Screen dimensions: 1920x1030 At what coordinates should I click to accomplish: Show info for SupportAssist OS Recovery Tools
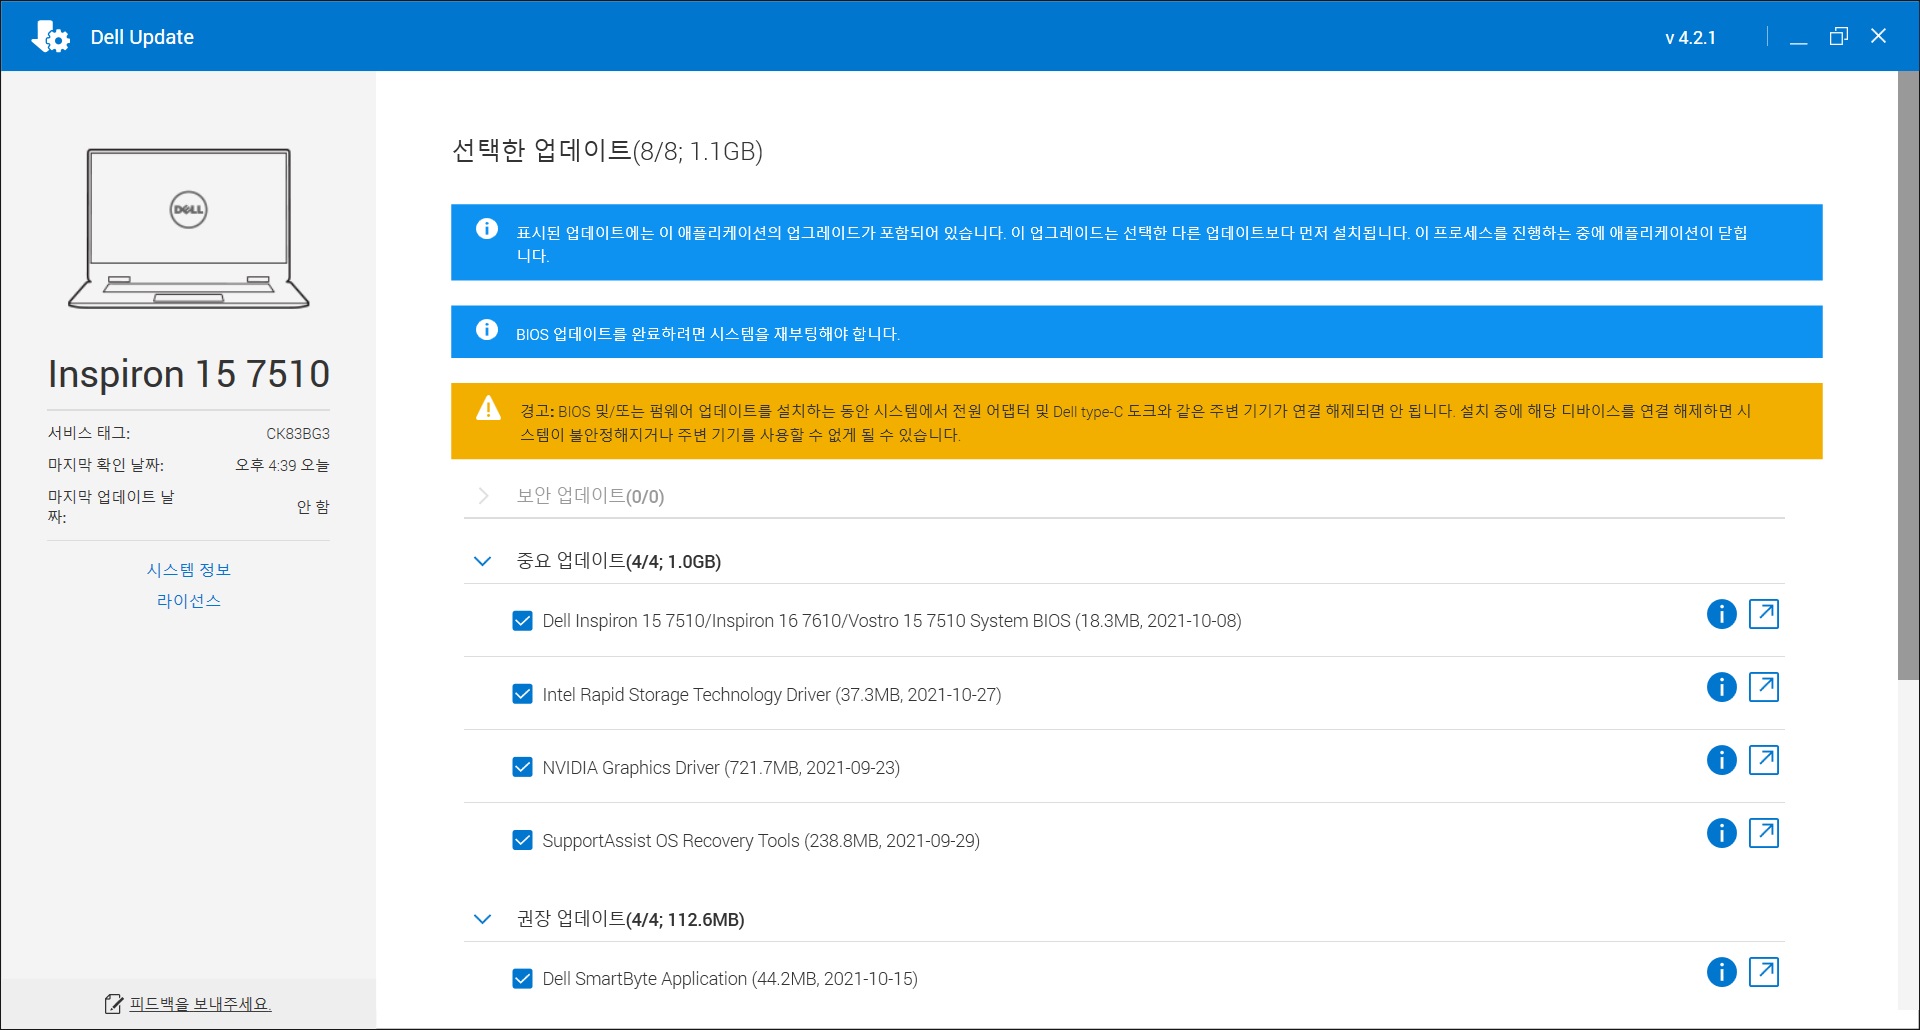point(1721,833)
